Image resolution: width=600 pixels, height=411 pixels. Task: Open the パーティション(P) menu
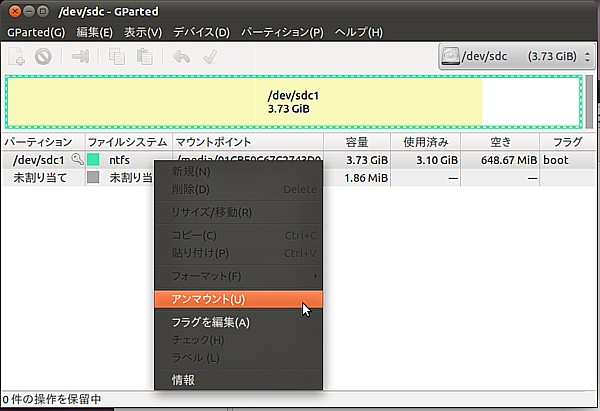coord(282,32)
